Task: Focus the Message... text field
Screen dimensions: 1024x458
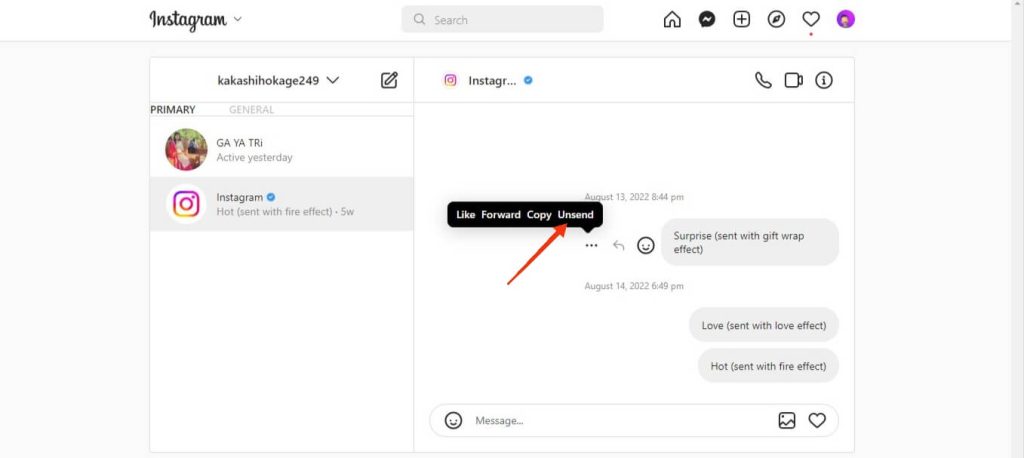Action: [x=620, y=420]
